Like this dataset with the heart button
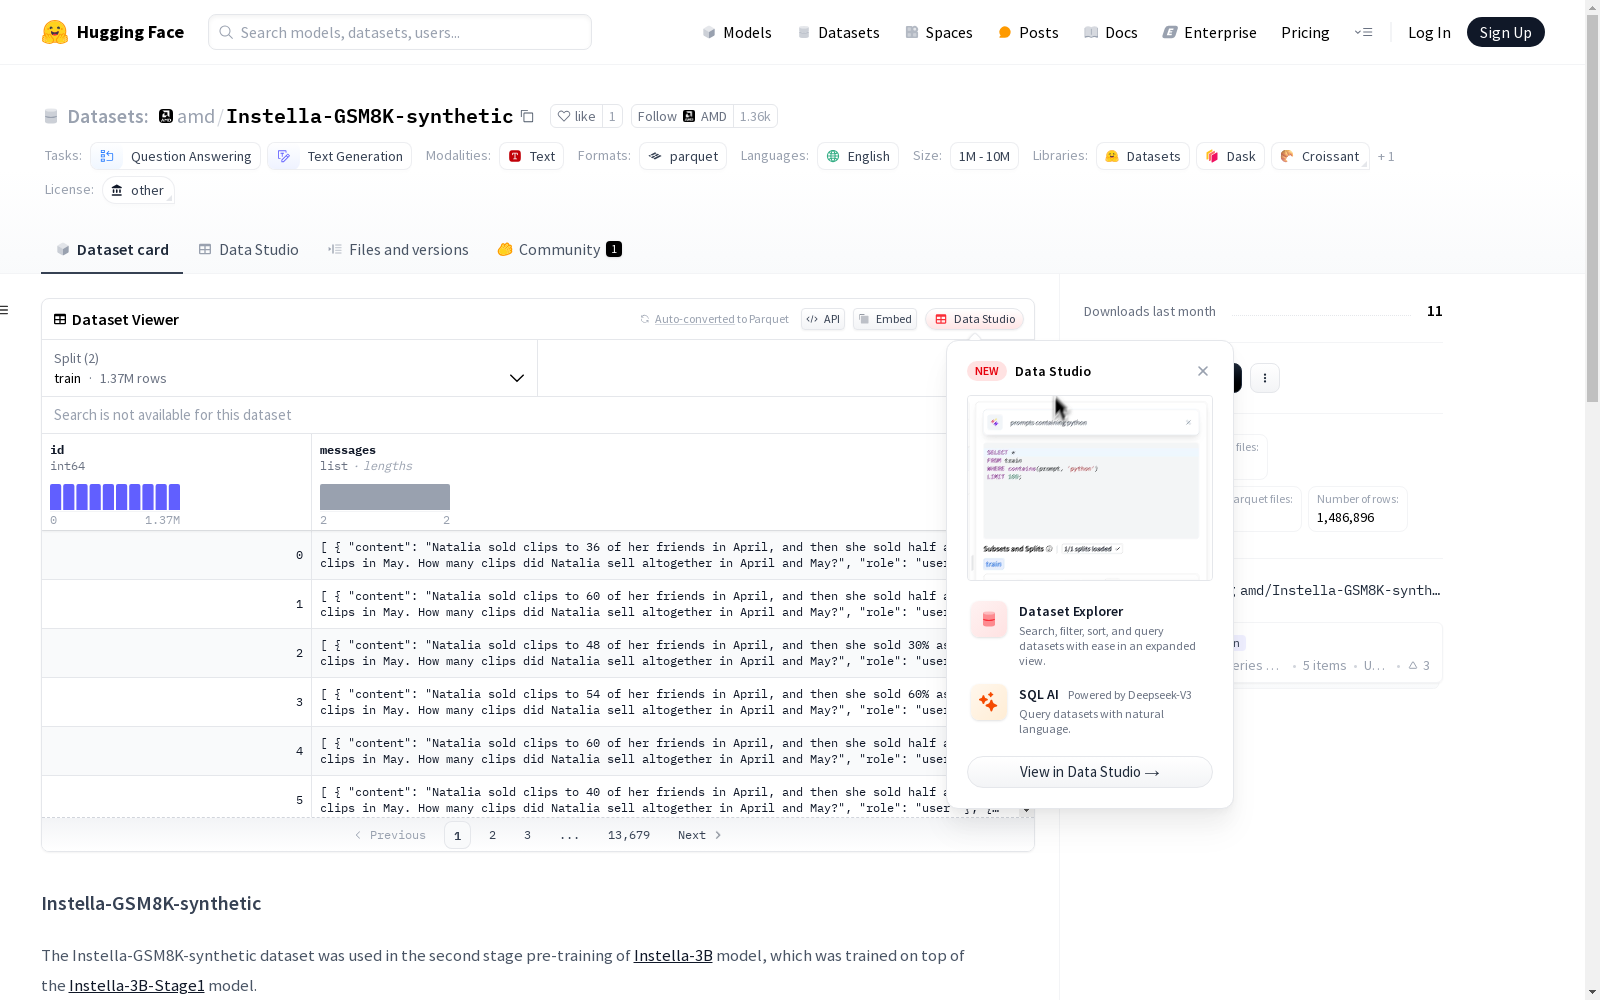The height and width of the screenshot is (1000, 1600). click(x=576, y=116)
